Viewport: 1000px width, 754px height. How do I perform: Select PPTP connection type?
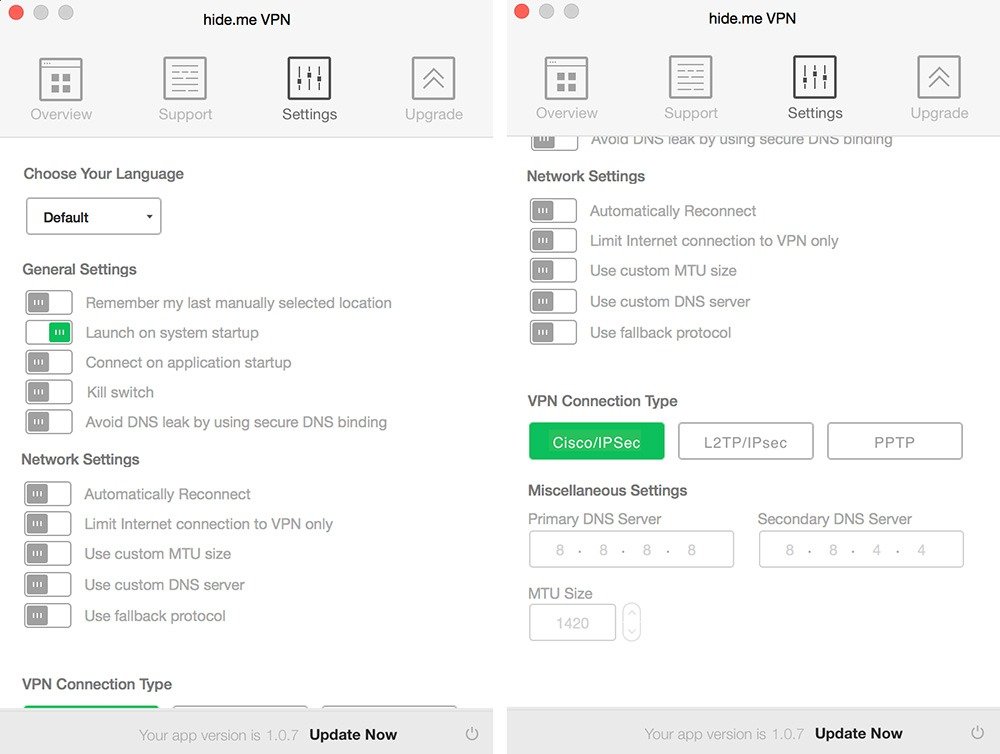pos(895,441)
